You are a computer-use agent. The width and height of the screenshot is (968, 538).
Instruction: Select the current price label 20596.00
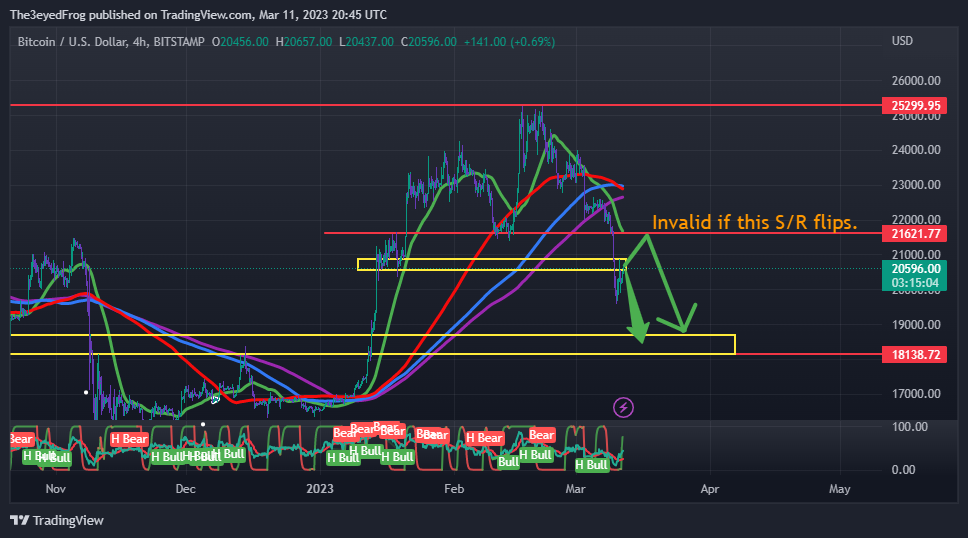(914, 269)
